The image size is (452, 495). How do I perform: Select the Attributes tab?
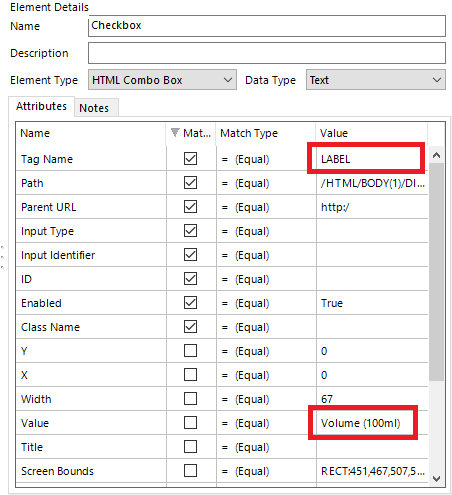pos(41,106)
